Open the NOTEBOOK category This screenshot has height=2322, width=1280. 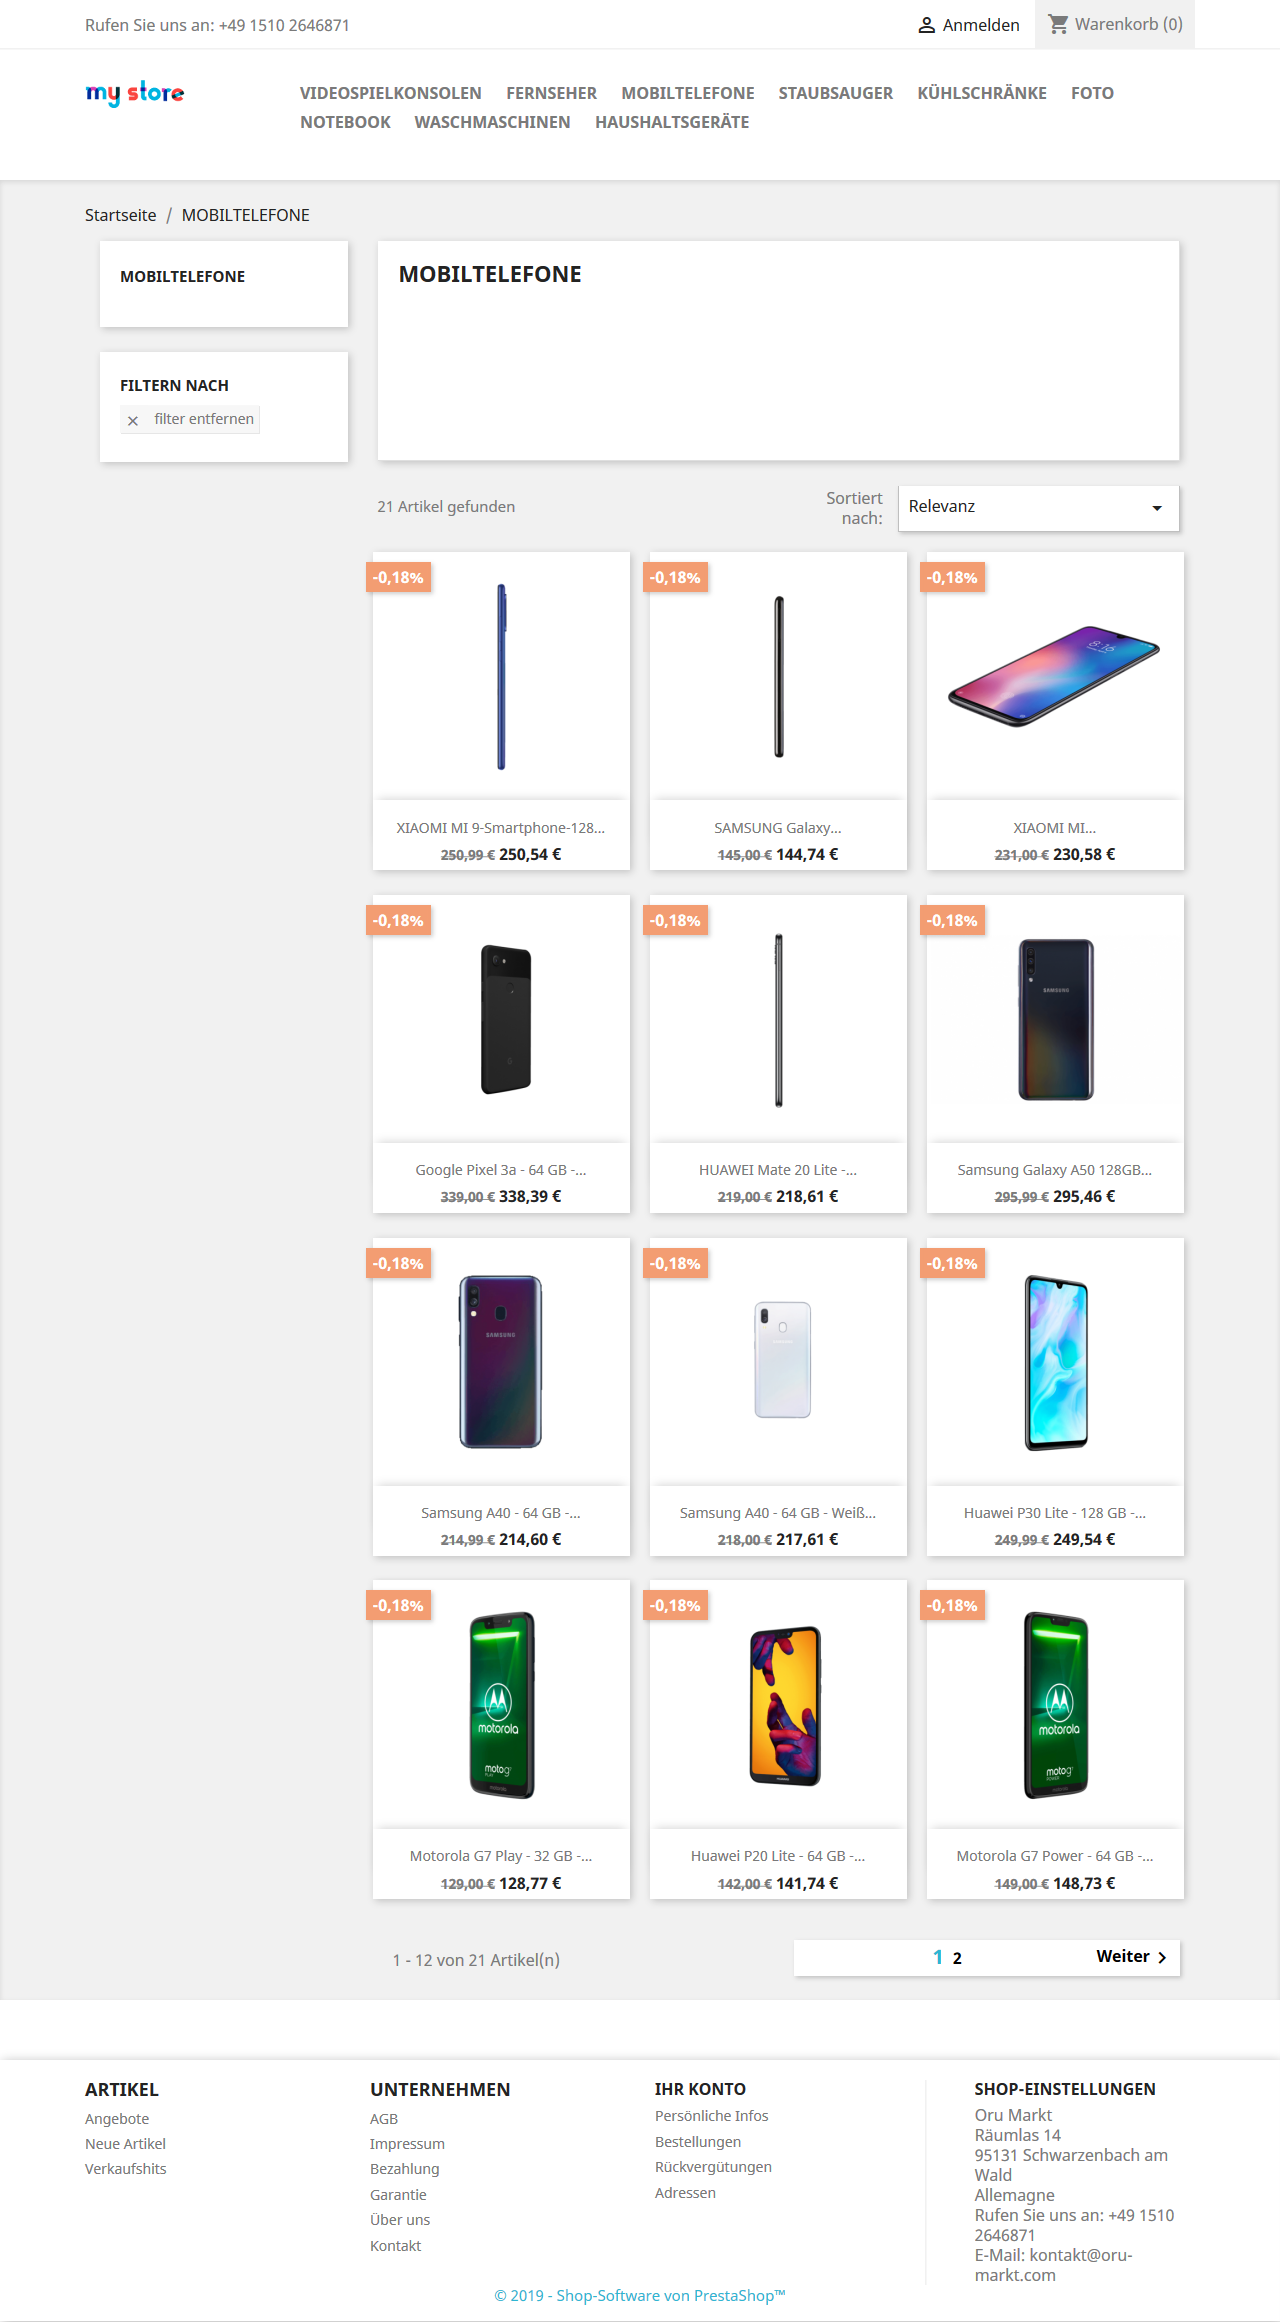coord(345,122)
